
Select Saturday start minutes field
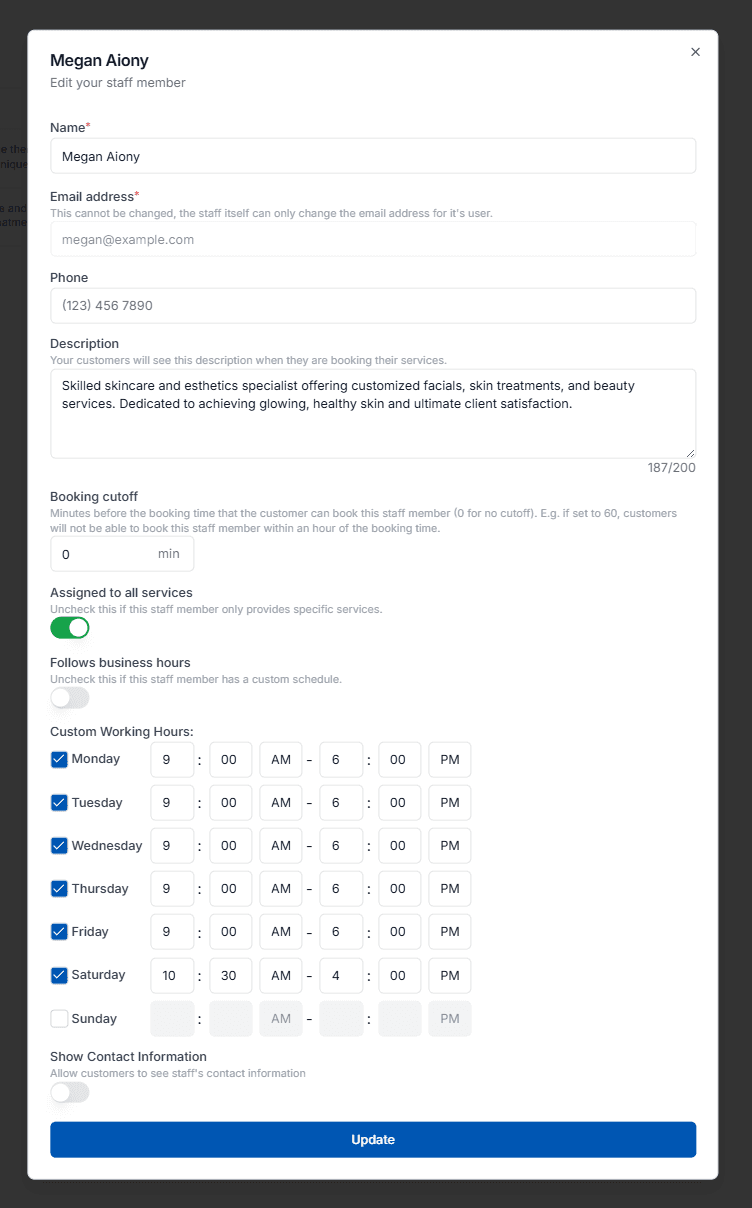pyautogui.click(x=230, y=976)
